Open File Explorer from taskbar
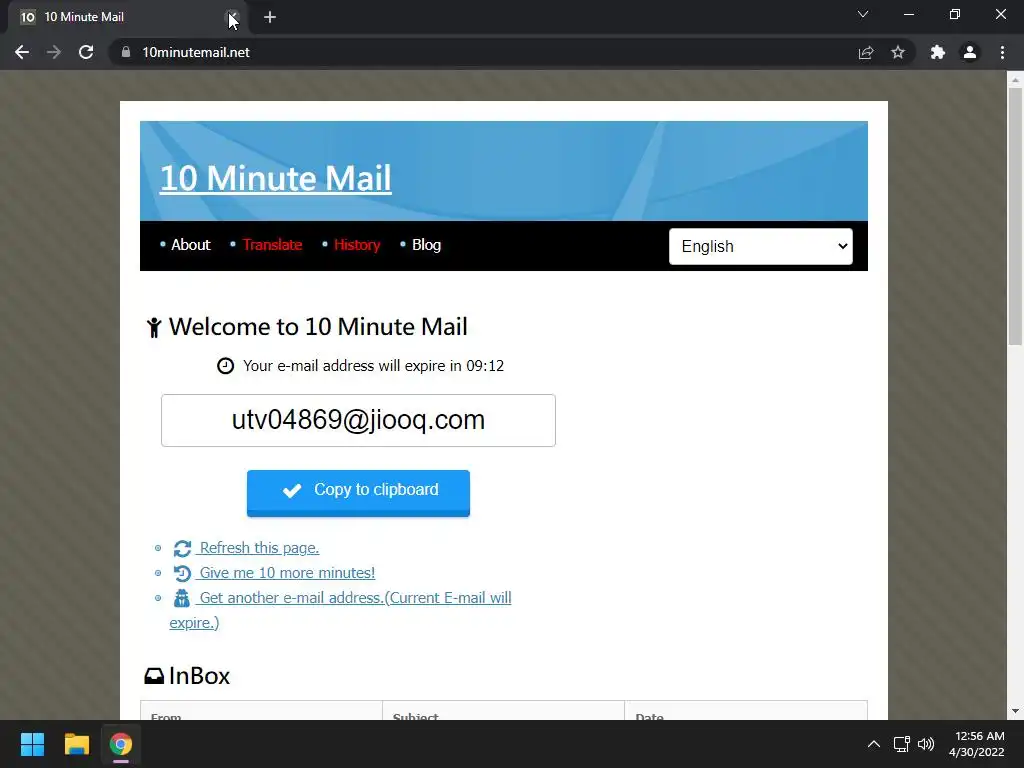This screenshot has width=1024, height=768. (x=76, y=744)
